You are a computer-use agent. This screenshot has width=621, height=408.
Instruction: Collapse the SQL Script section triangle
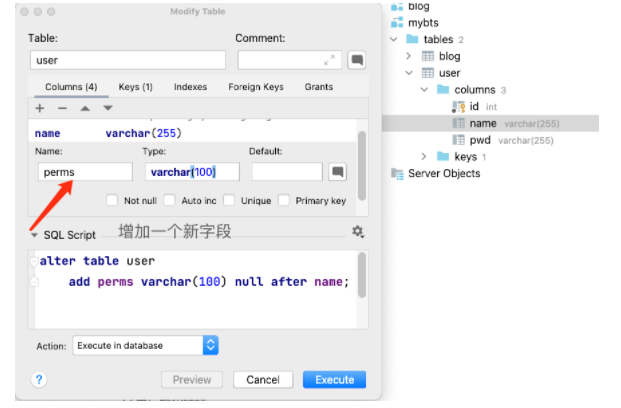(34, 235)
